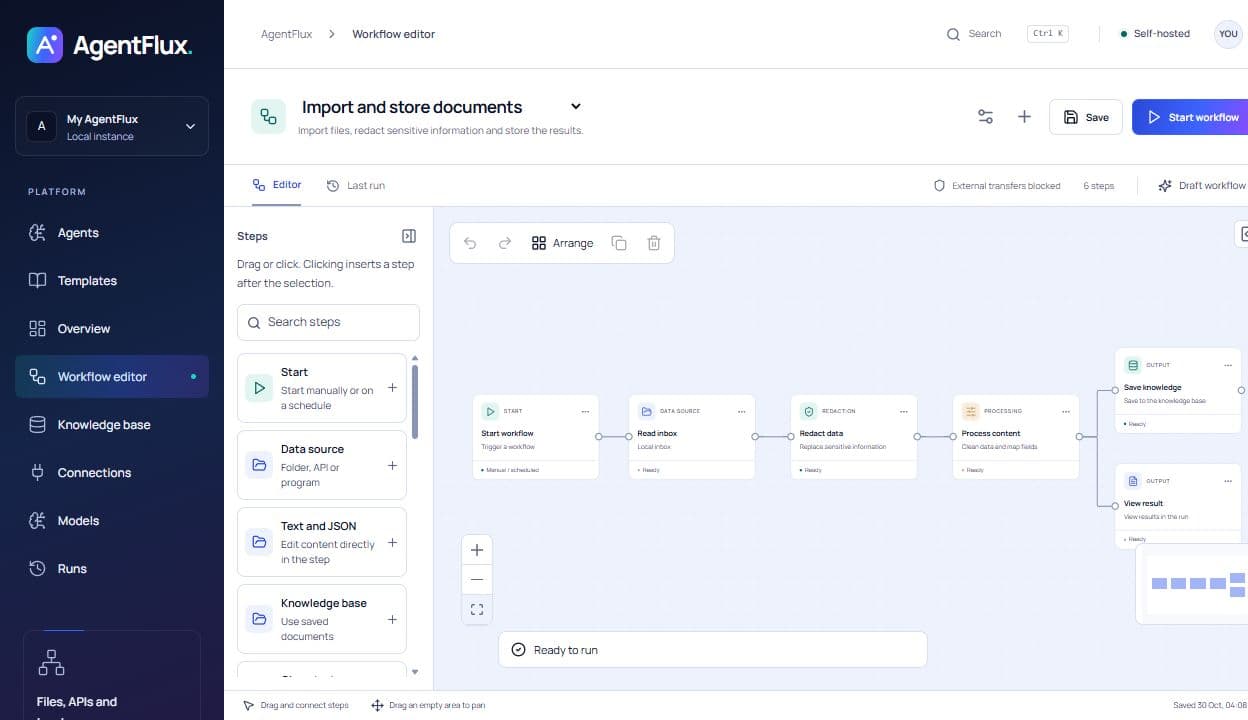Select Workflow editor in the sidebar
The image size is (1248, 720).
point(112,377)
